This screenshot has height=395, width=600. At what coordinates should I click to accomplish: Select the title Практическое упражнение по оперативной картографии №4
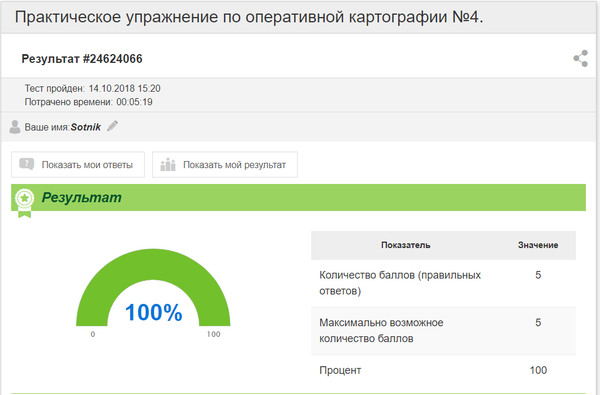pyautogui.click(x=249, y=17)
